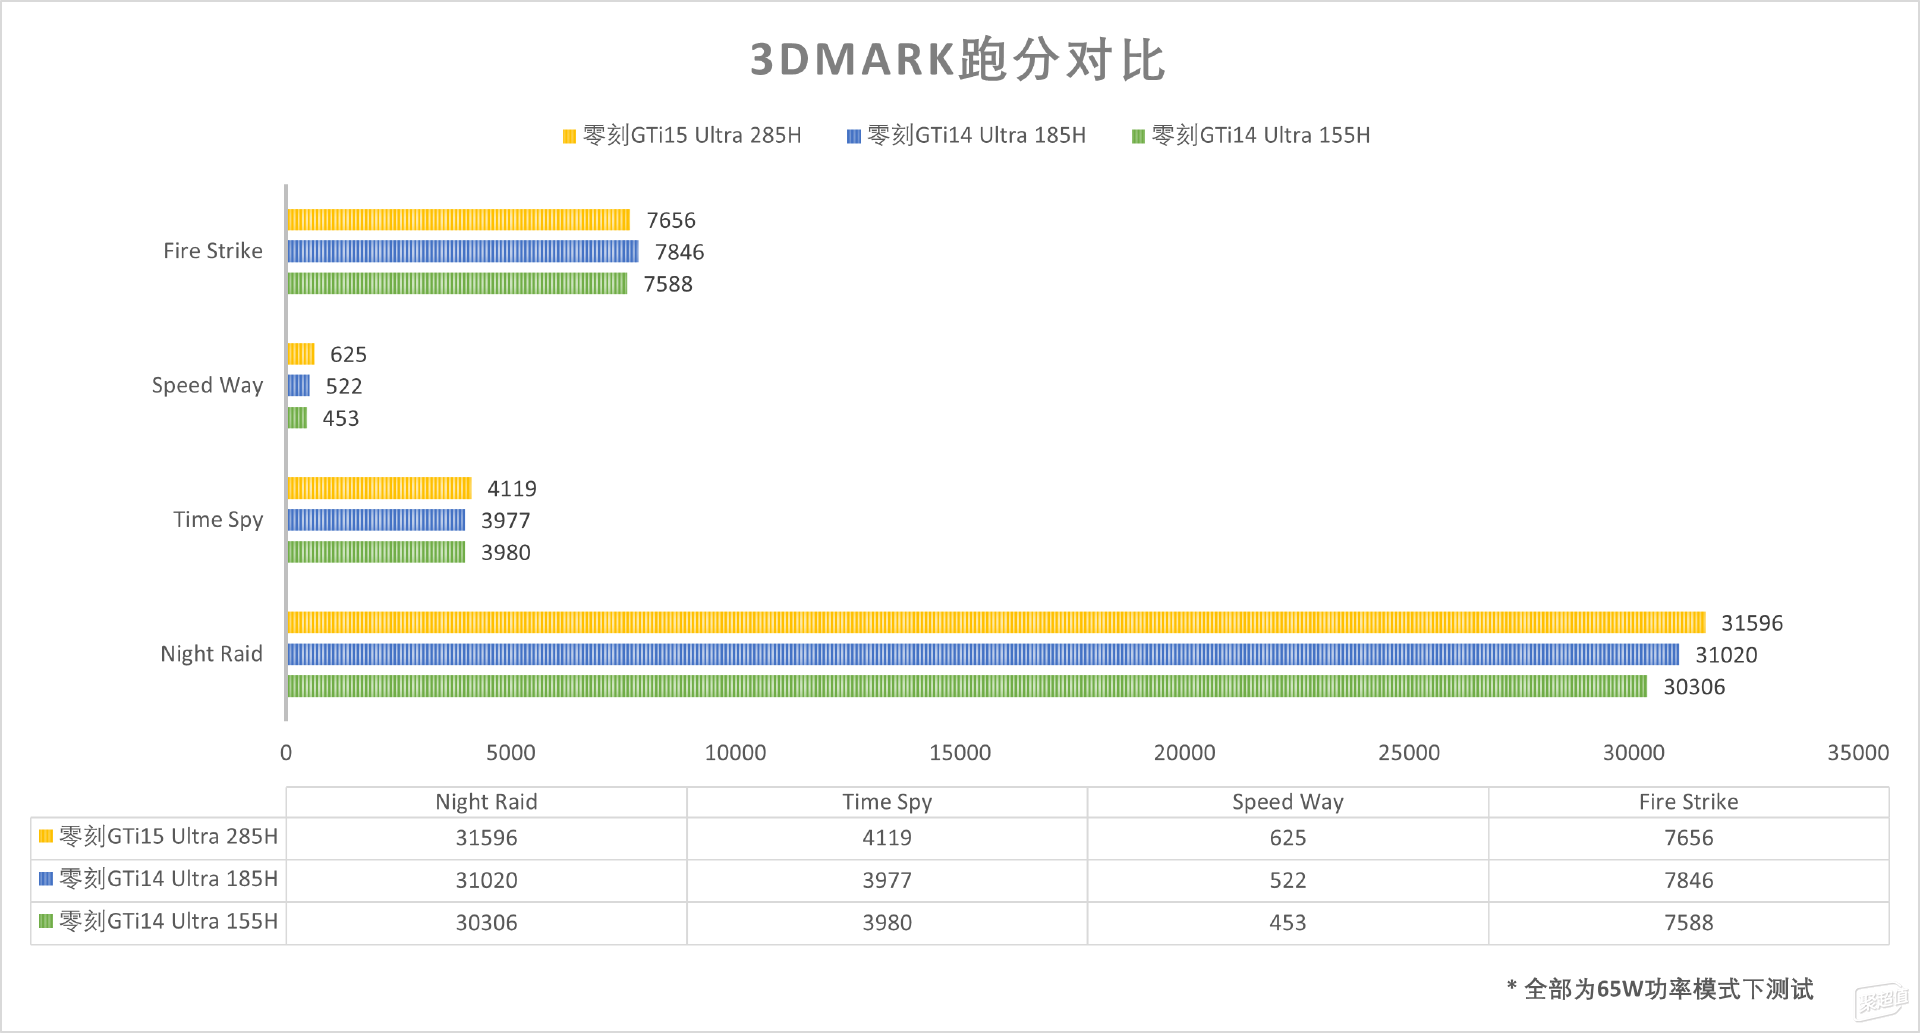Click the Fire Strike table column header
The height and width of the screenshot is (1033, 1920).
coord(1689,802)
